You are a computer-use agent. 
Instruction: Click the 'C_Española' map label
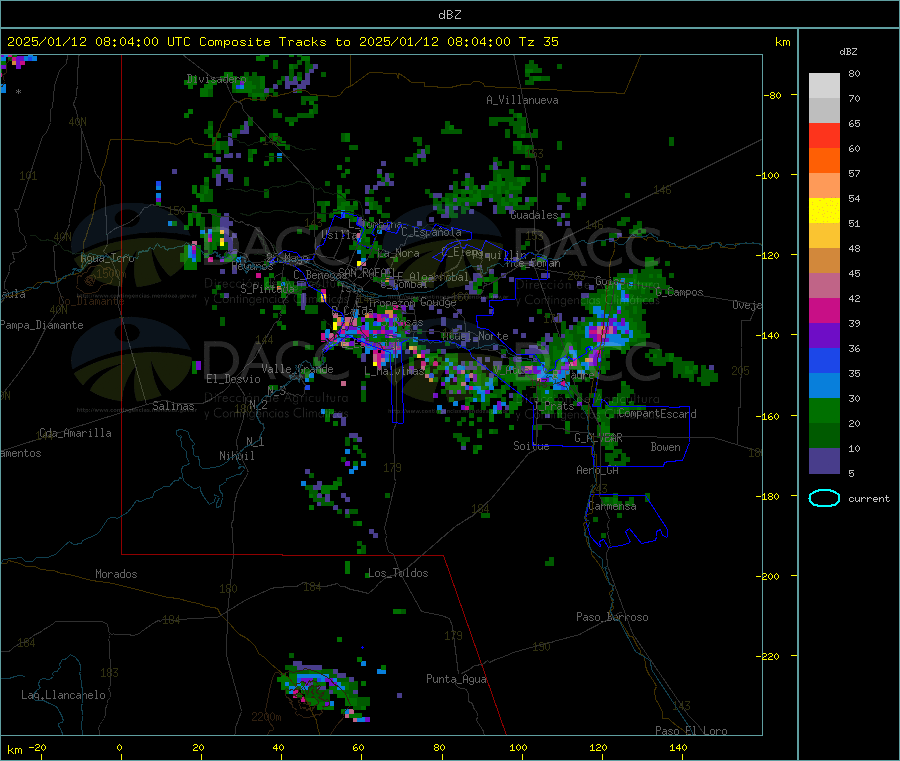432,232
